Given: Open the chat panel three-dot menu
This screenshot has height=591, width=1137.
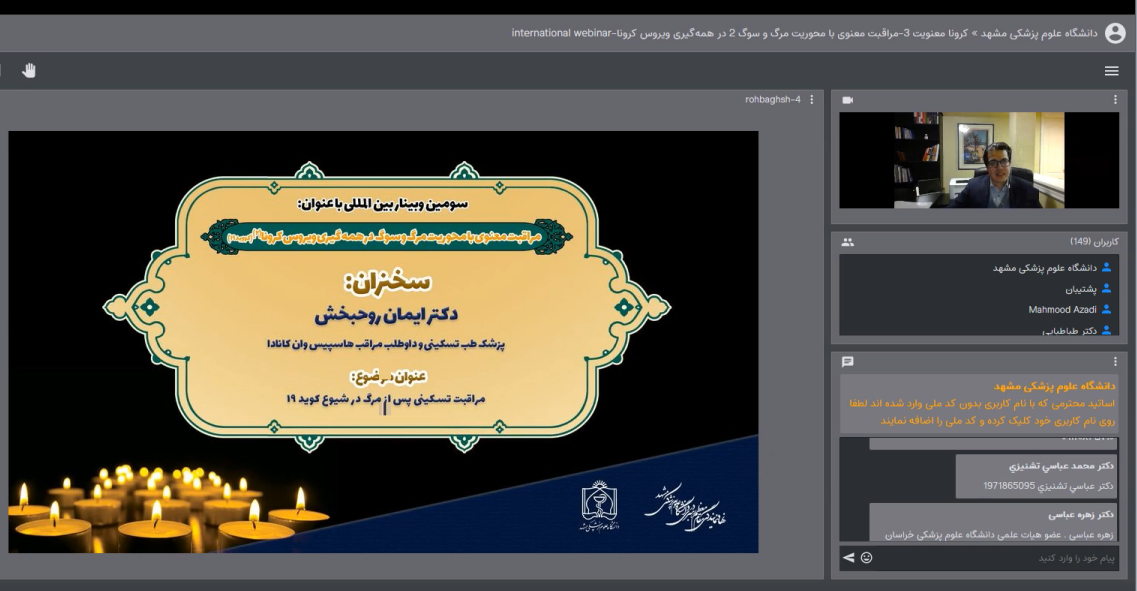Looking at the screenshot, I should (x=1115, y=361).
